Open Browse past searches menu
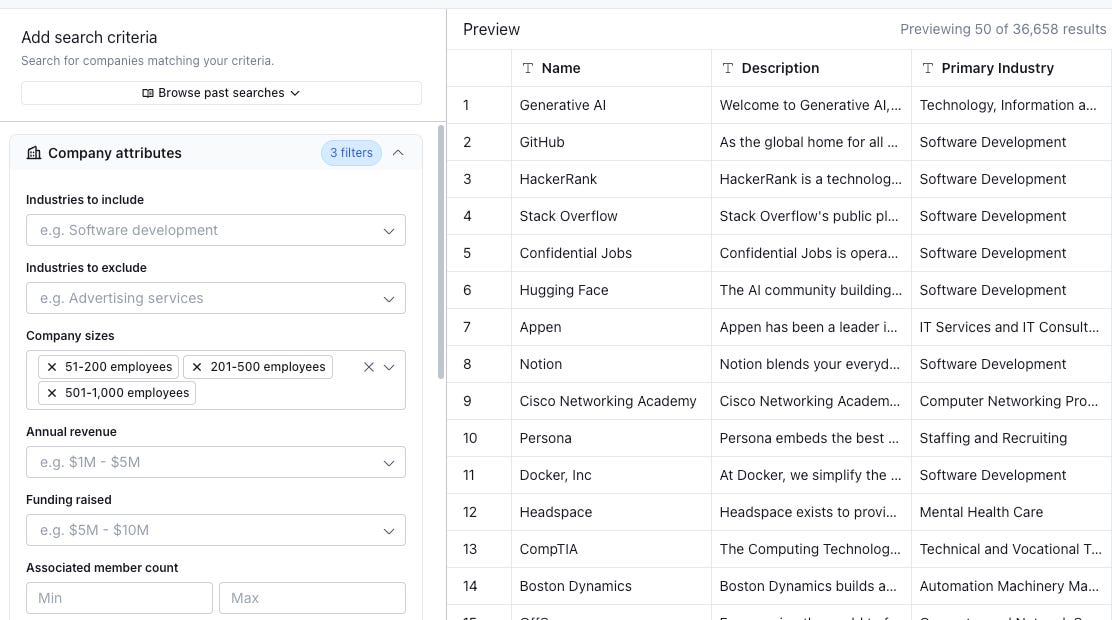This screenshot has width=1112, height=620. pyautogui.click(x=221, y=93)
